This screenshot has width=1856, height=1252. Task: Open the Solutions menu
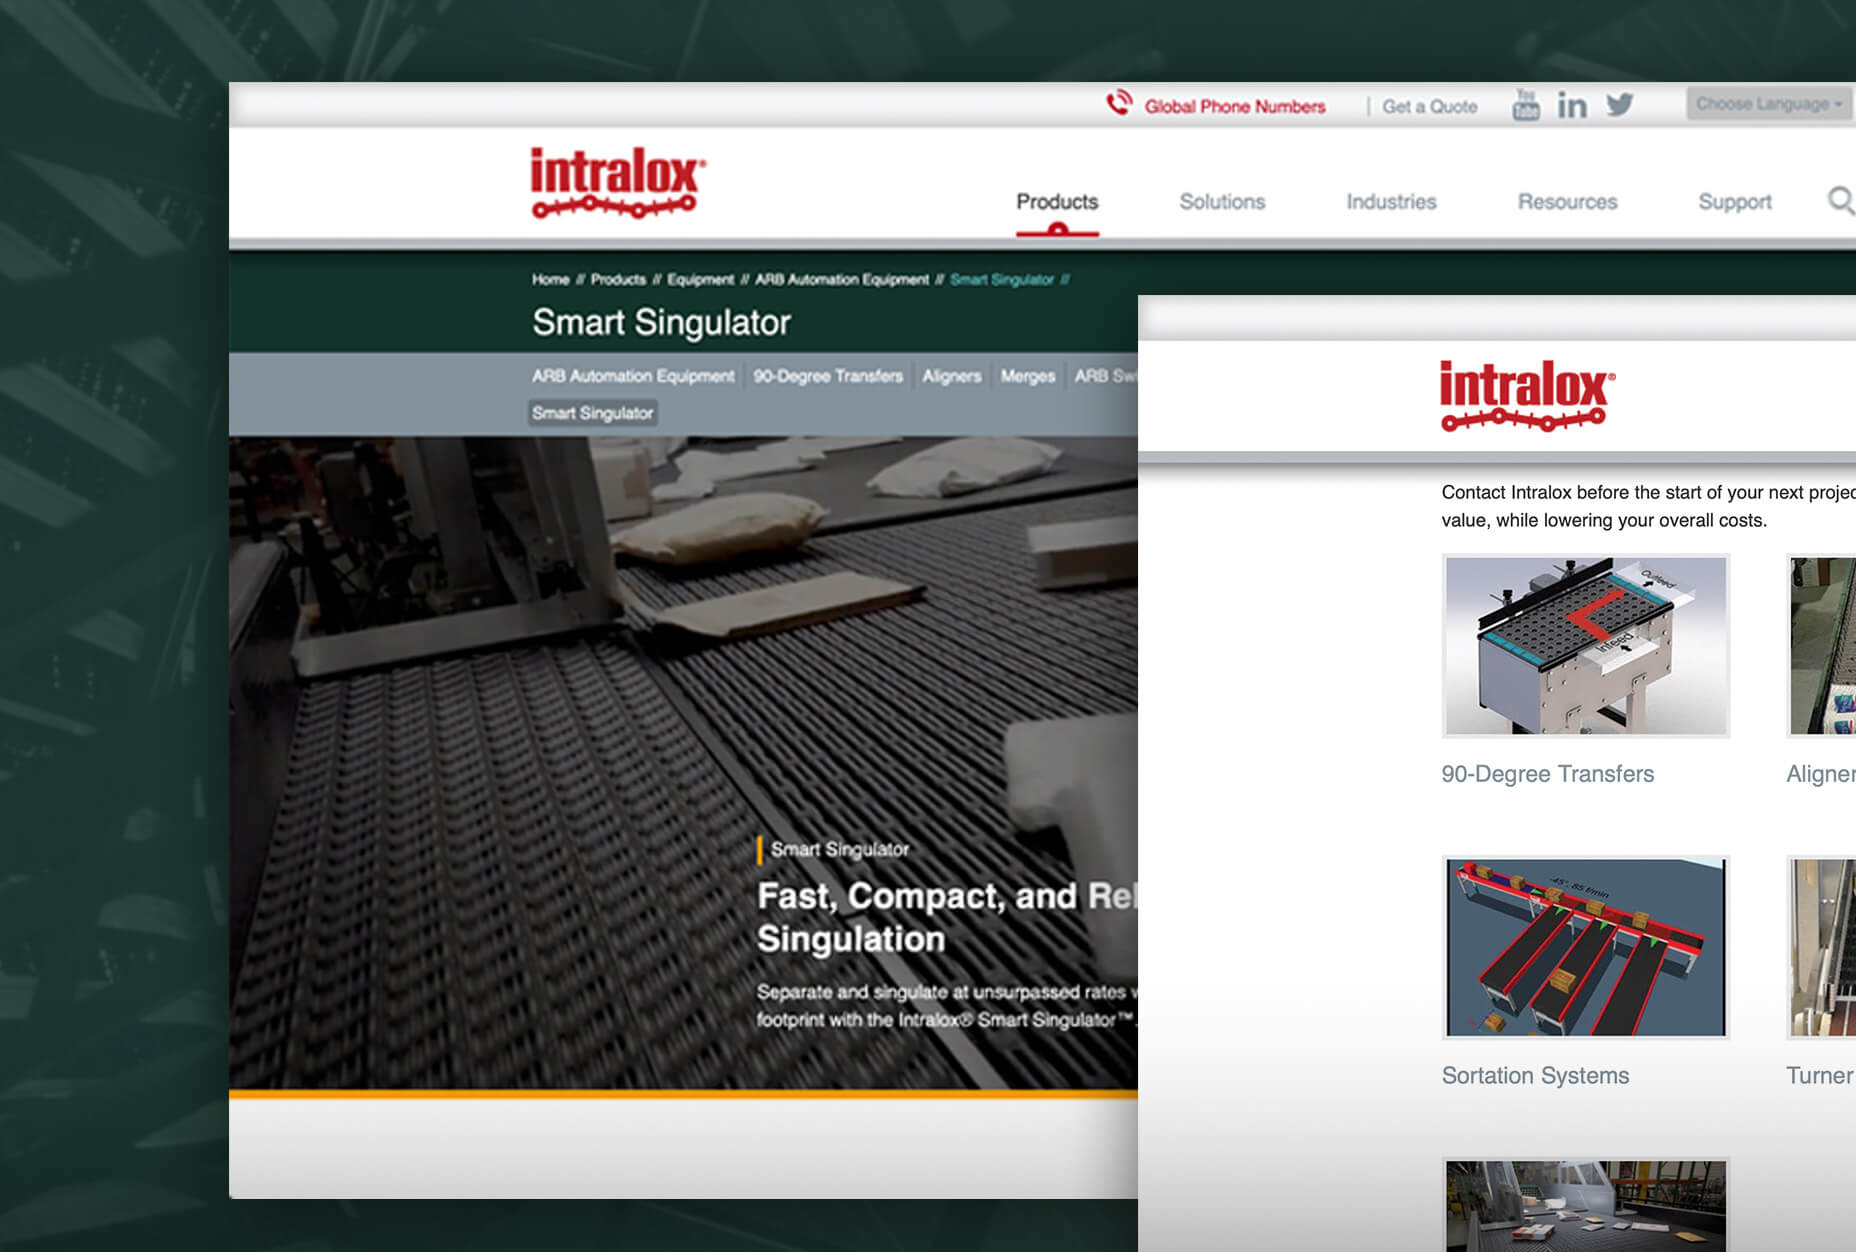(x=1222, y=202)
